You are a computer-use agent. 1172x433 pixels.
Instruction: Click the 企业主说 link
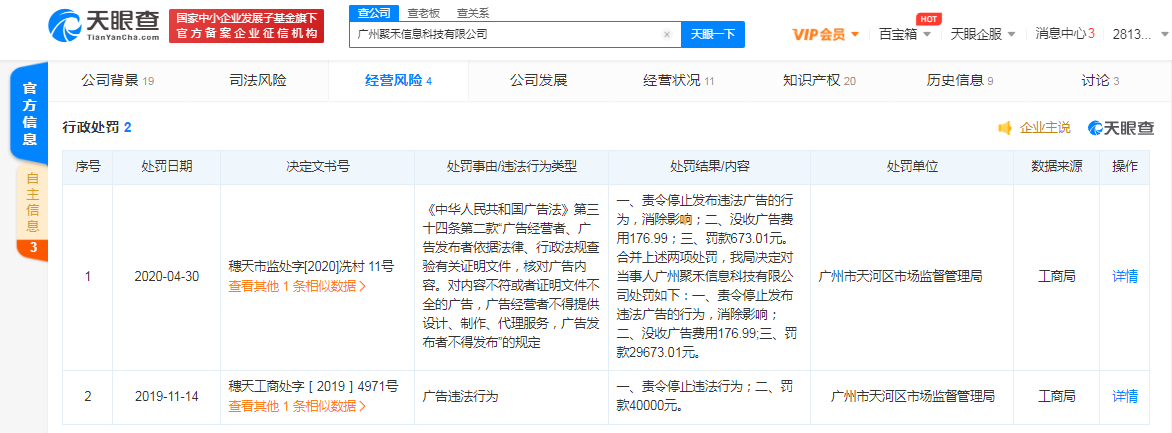pyautogui.click(x=1045, y=128)
